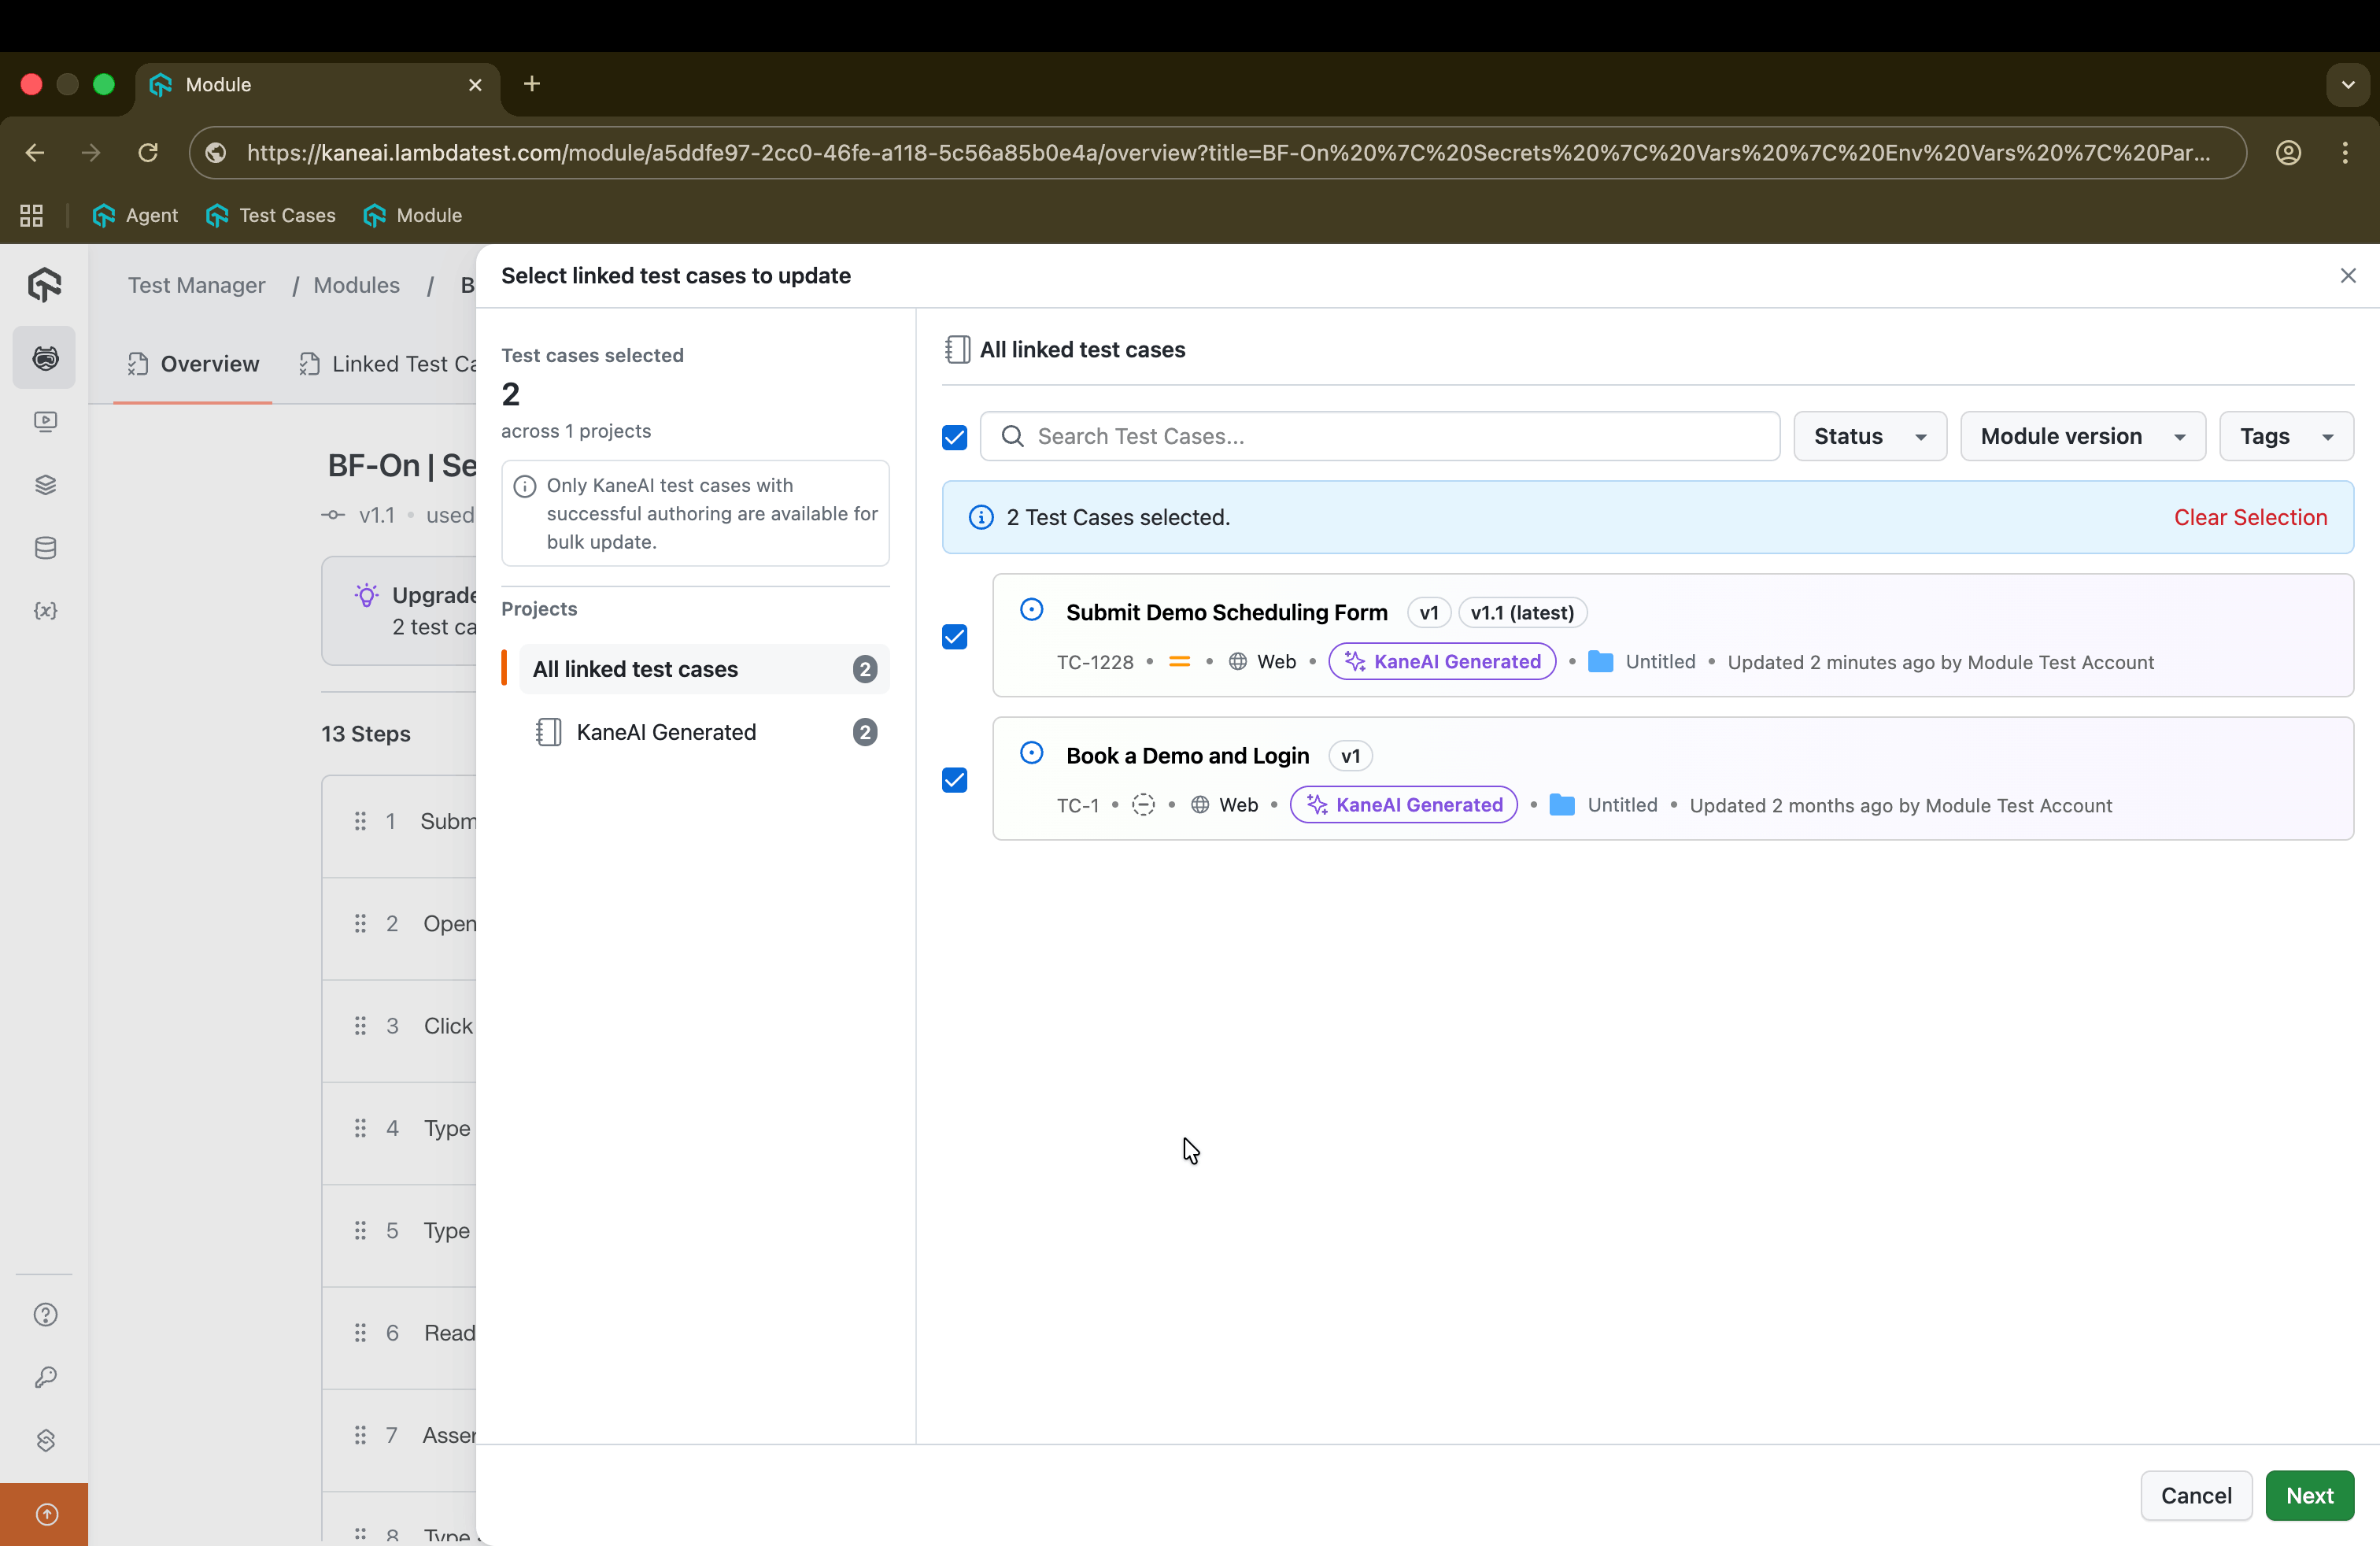Click the key icon in sidebar
Viewport: 2380px width, 1546px height.
(45, 1378)
